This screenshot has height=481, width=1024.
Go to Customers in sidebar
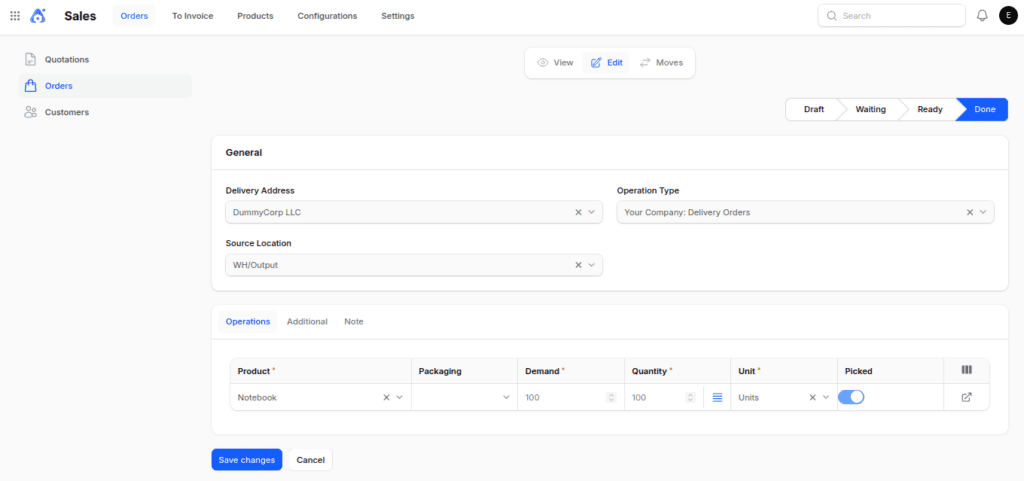tap(105, 112)
